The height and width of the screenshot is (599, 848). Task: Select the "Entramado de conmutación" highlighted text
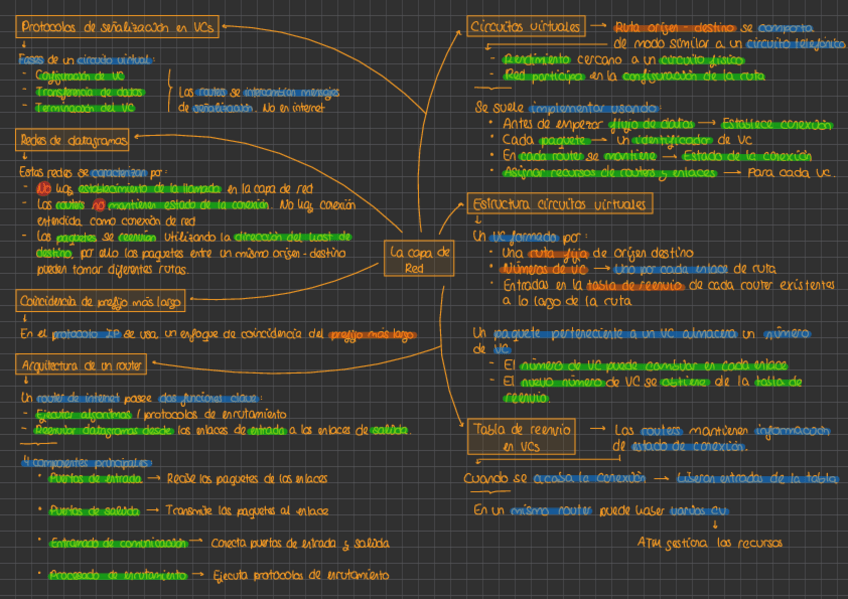pos(117,543)
